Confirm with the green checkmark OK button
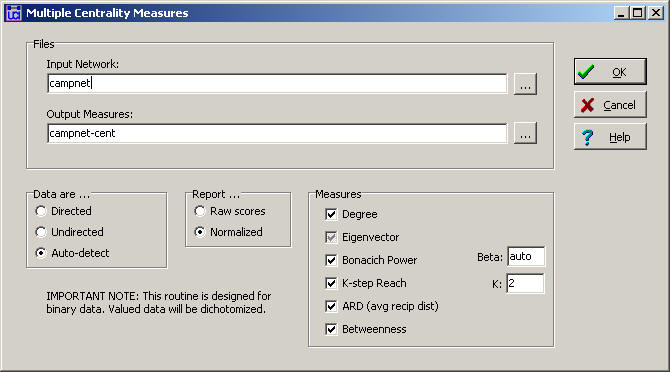This screenshot has width=670, height=372. coord(610,71)
